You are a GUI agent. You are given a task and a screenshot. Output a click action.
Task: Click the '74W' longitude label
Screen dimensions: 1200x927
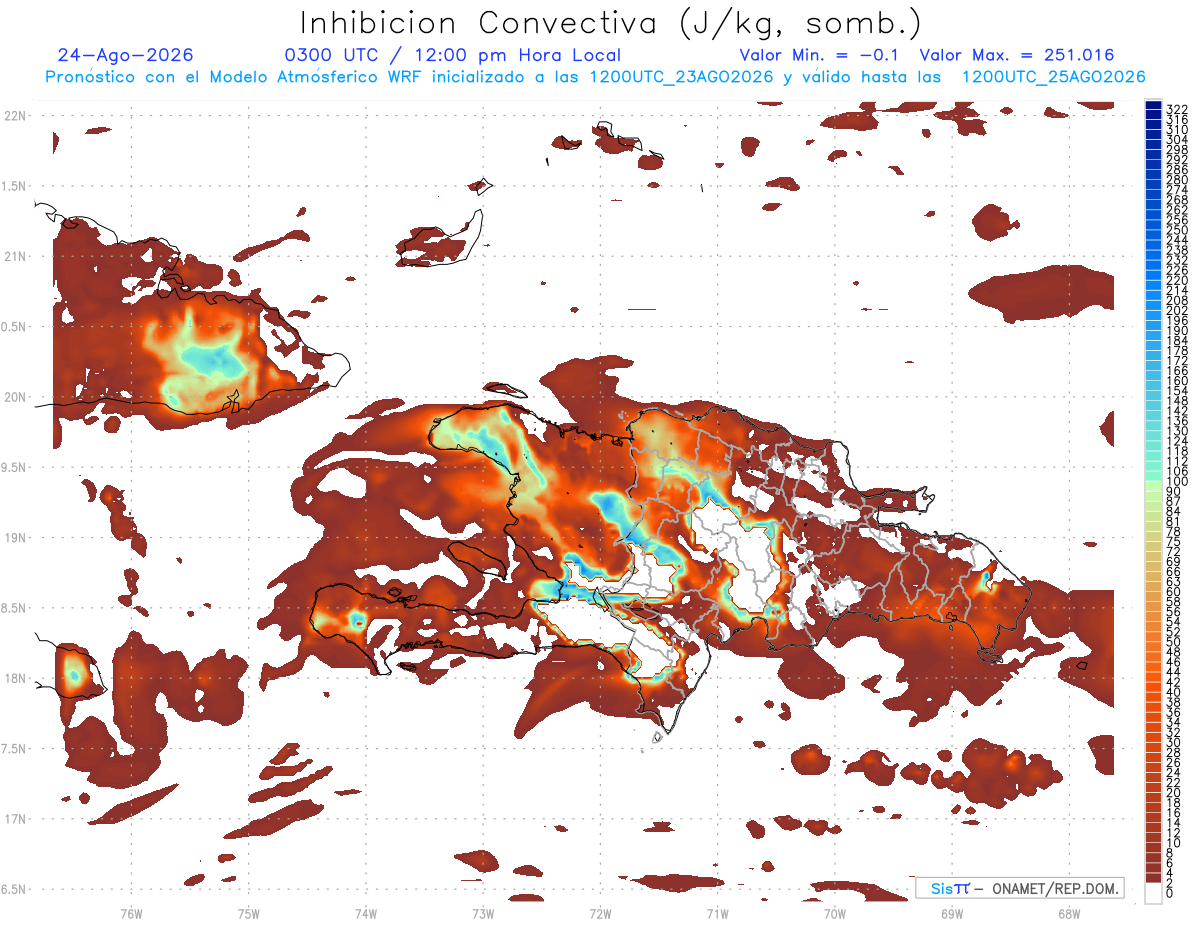(365, 913)
